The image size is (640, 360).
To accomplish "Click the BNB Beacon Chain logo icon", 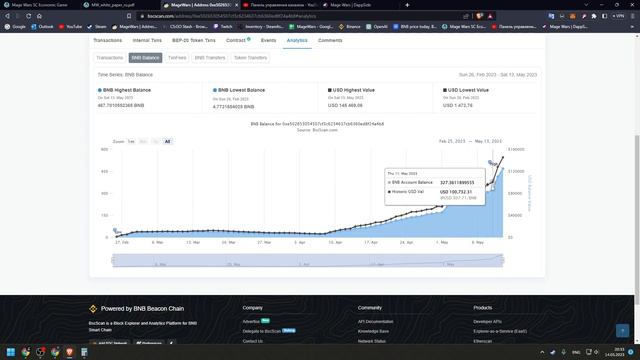I will 93,309.
